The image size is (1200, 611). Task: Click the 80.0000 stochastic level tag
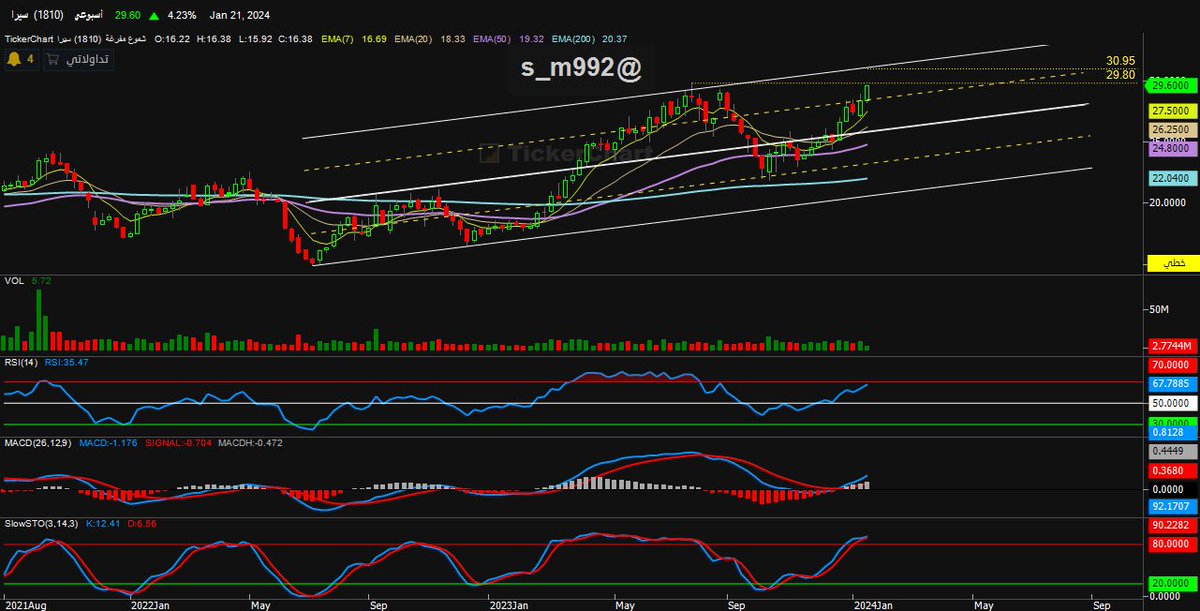1172,545
